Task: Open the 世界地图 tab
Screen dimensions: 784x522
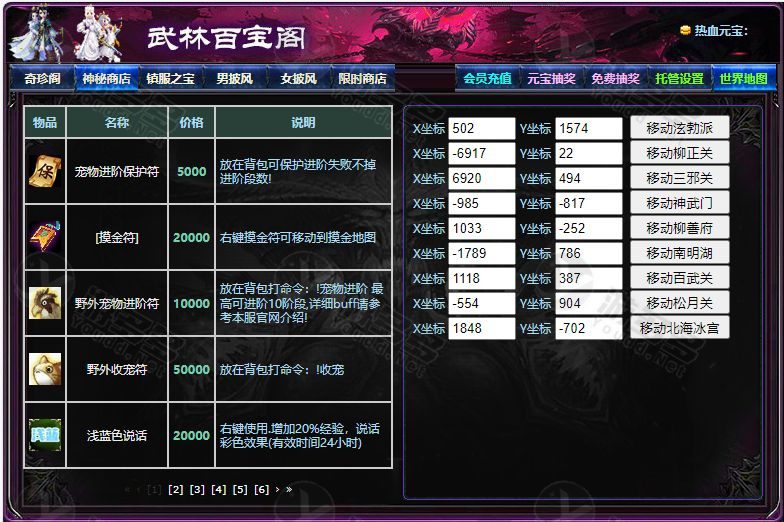Action: tap(743, 79)
